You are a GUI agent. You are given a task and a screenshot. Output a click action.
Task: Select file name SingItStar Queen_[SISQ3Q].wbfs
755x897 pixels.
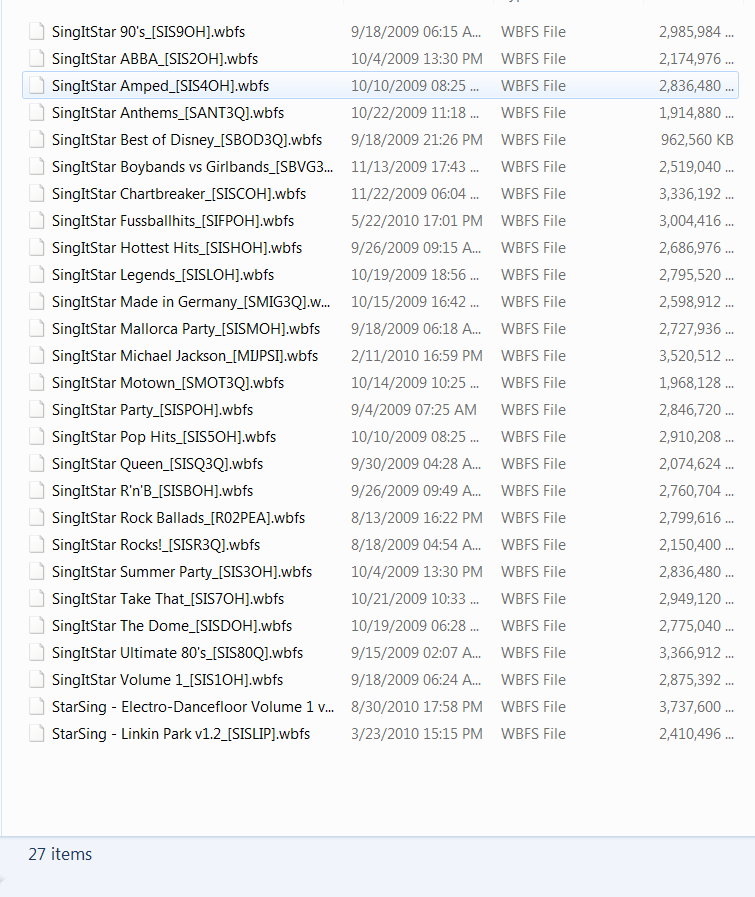pyautogui.click(x=157, y=464)
